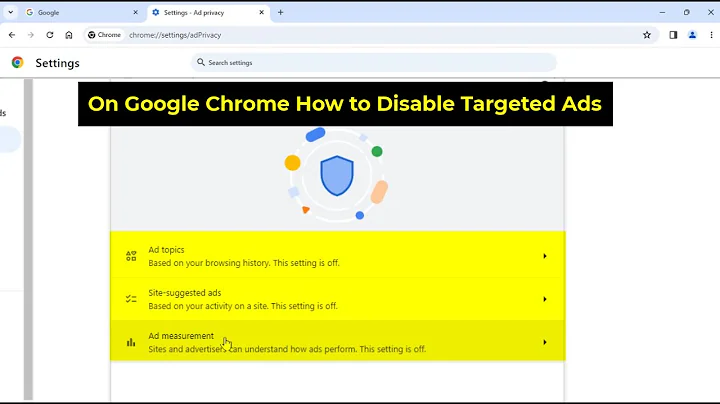Click the forward navigation arrow

pos(31,35)
